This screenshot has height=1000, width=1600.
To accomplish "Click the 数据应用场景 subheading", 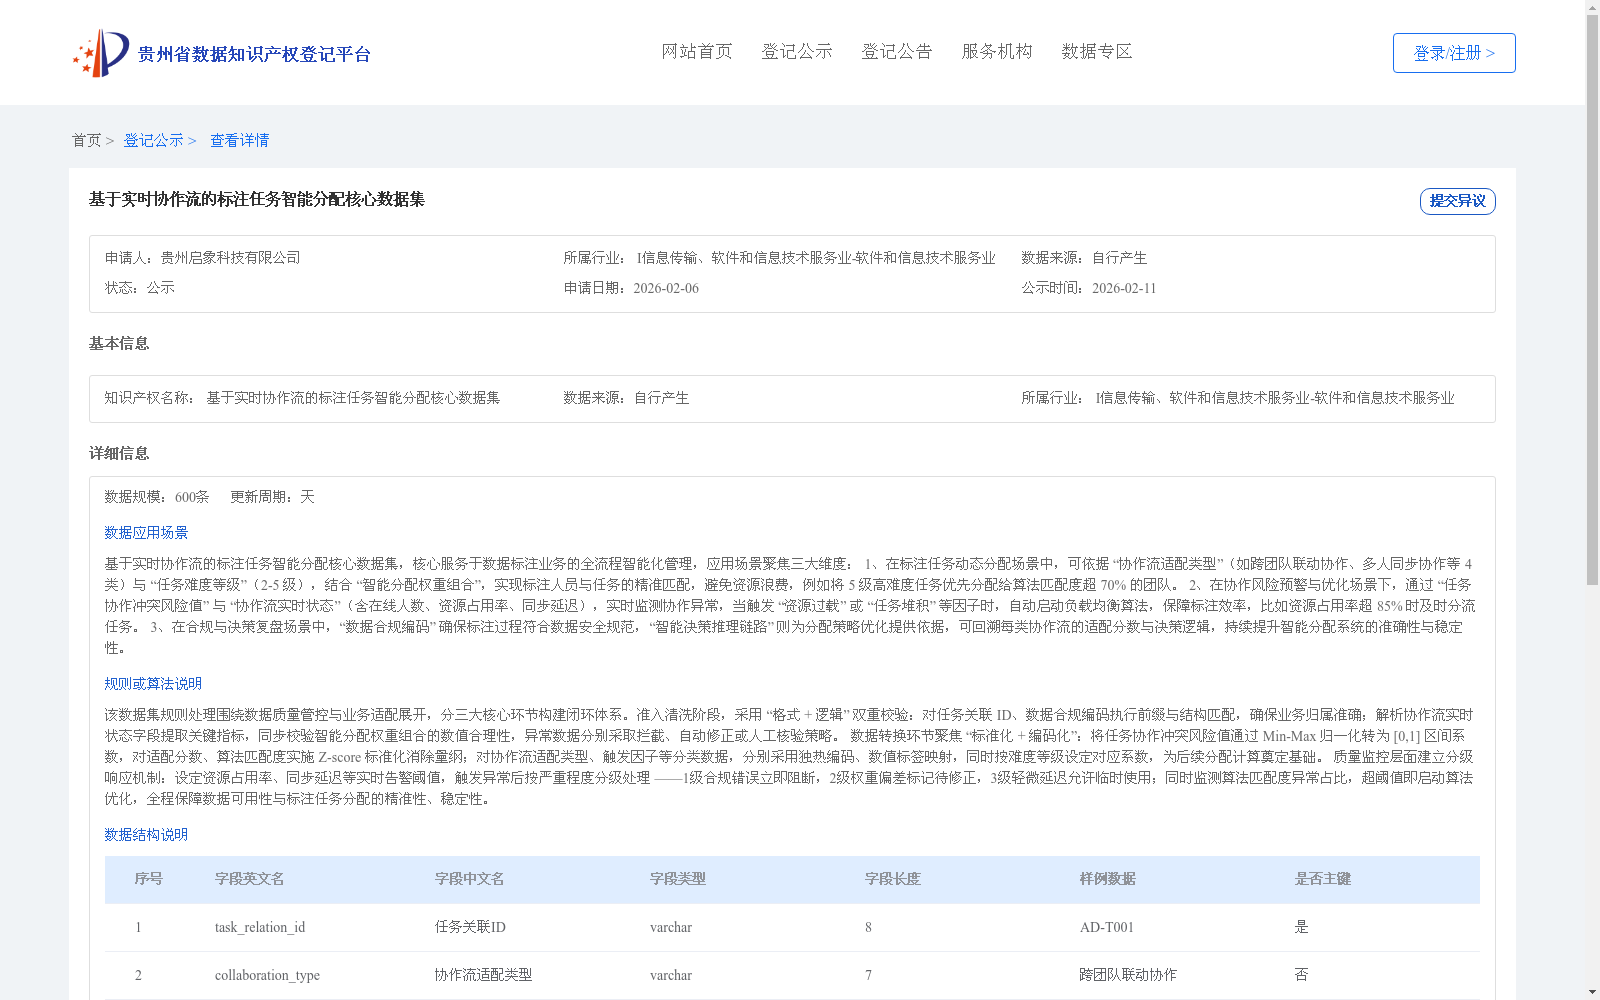I will click(x=146, y=533).
